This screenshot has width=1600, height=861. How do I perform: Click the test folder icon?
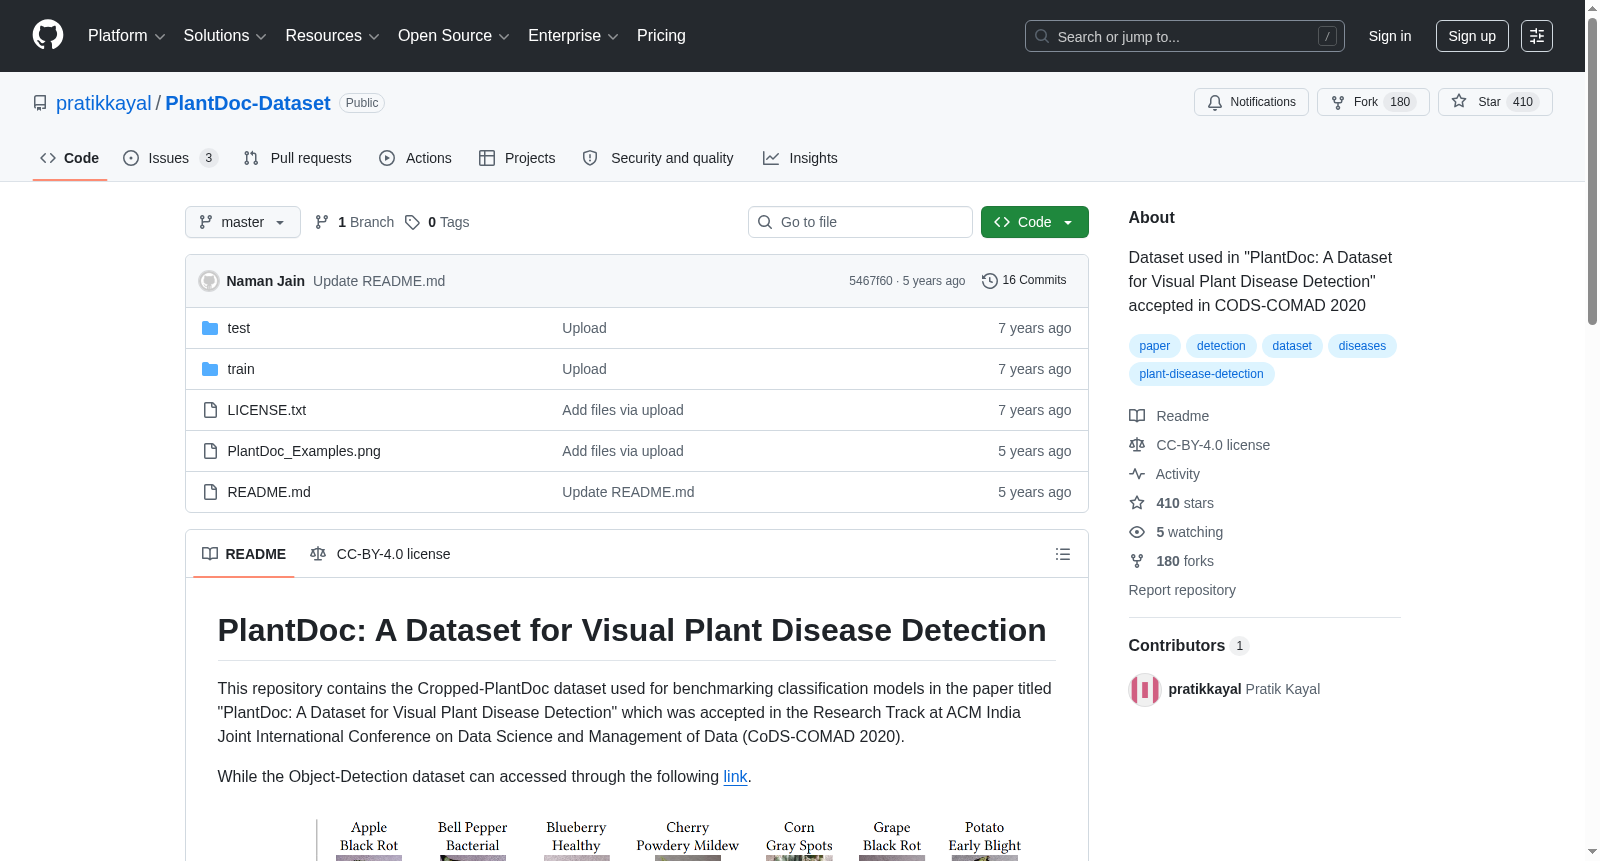(x=210, y=328)
